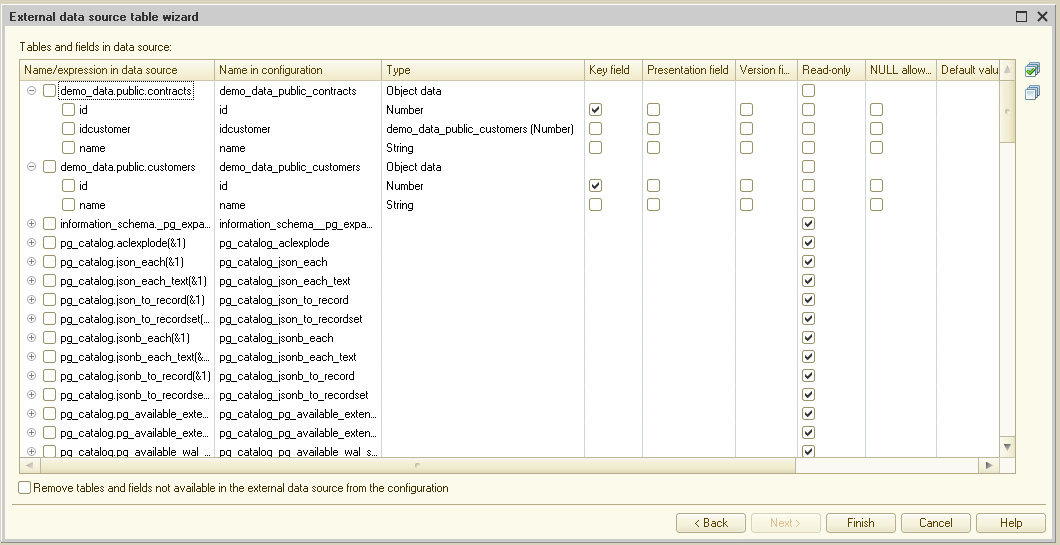Click the Clear All checkboxes icon
Viewport: 1060px width, 545px height.
click(x=1033, y=93)
